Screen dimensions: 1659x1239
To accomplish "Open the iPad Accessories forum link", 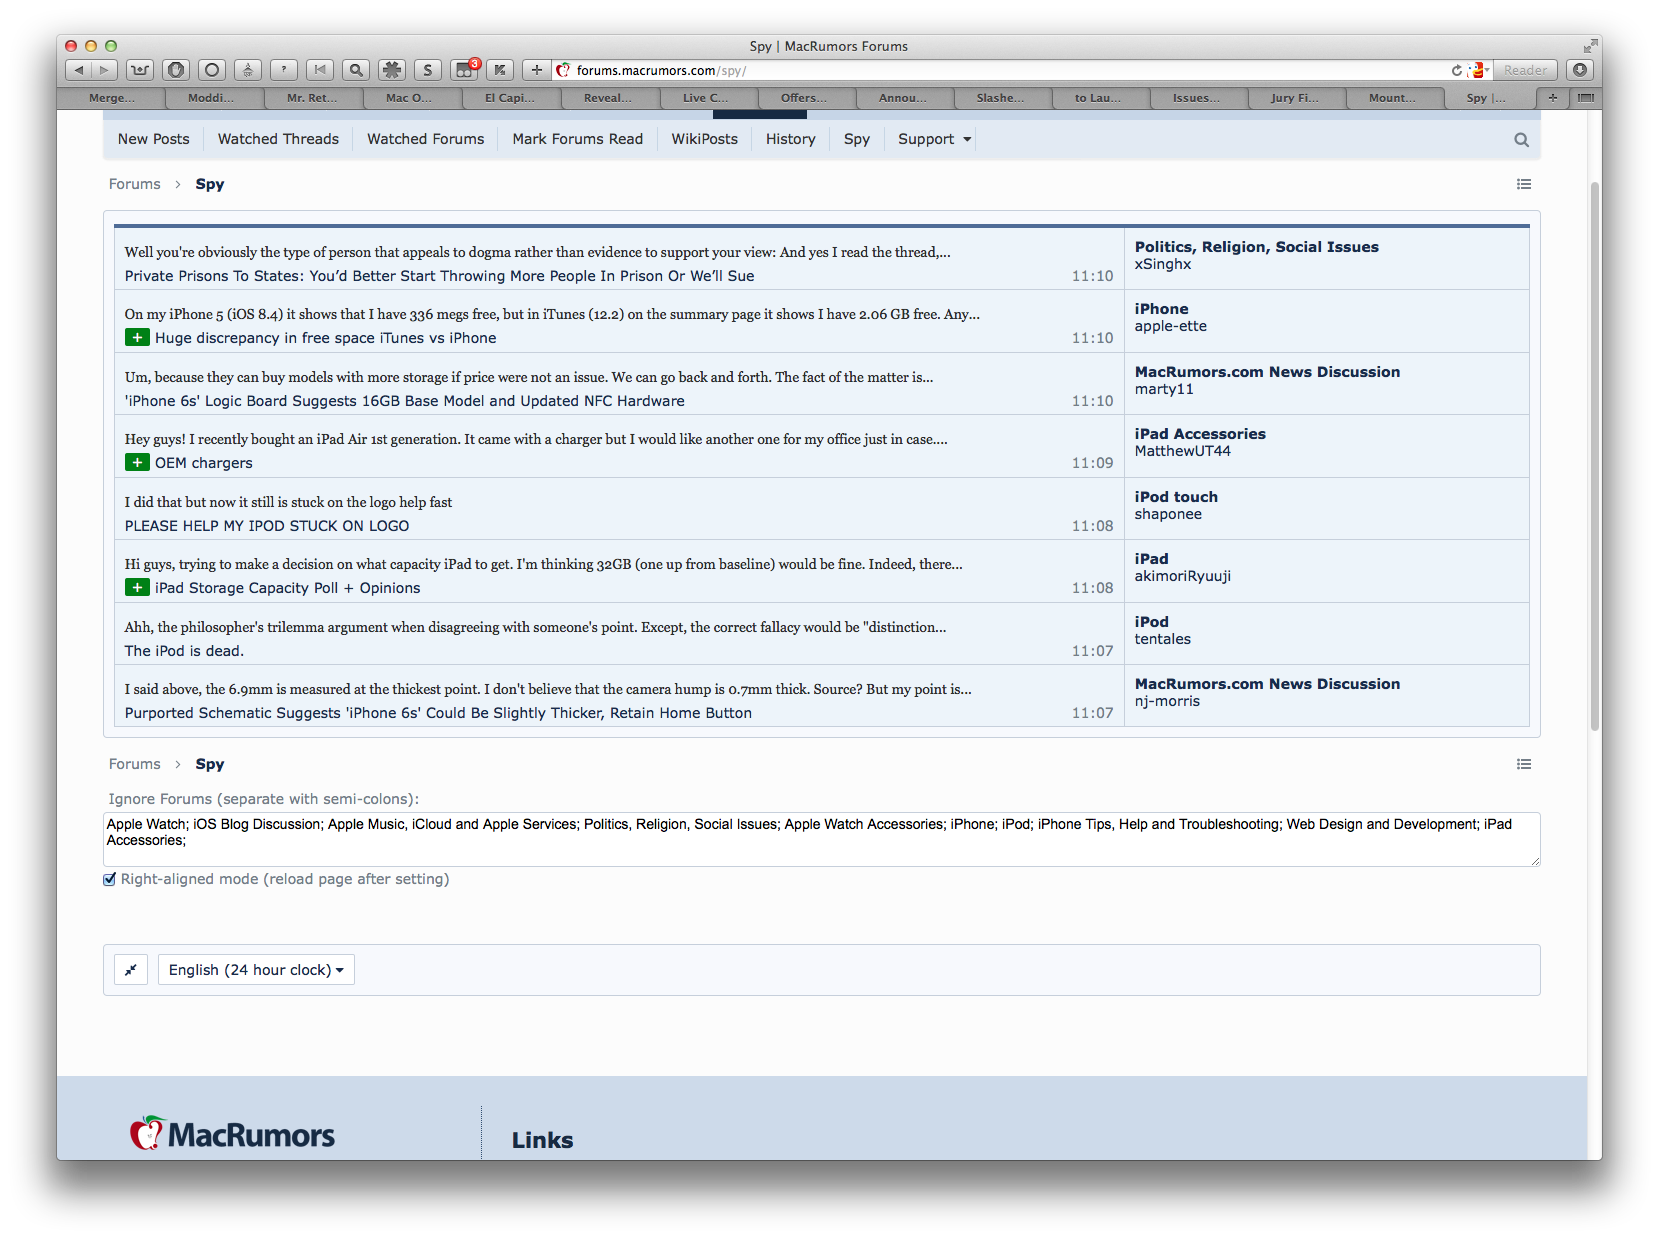I will (x=1200, y=434).
